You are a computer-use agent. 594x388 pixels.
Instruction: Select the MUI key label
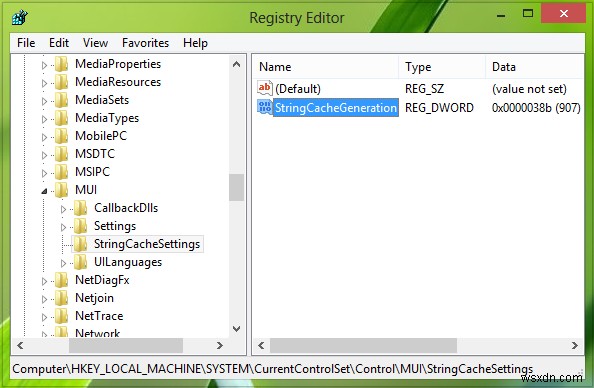point(86,190)
